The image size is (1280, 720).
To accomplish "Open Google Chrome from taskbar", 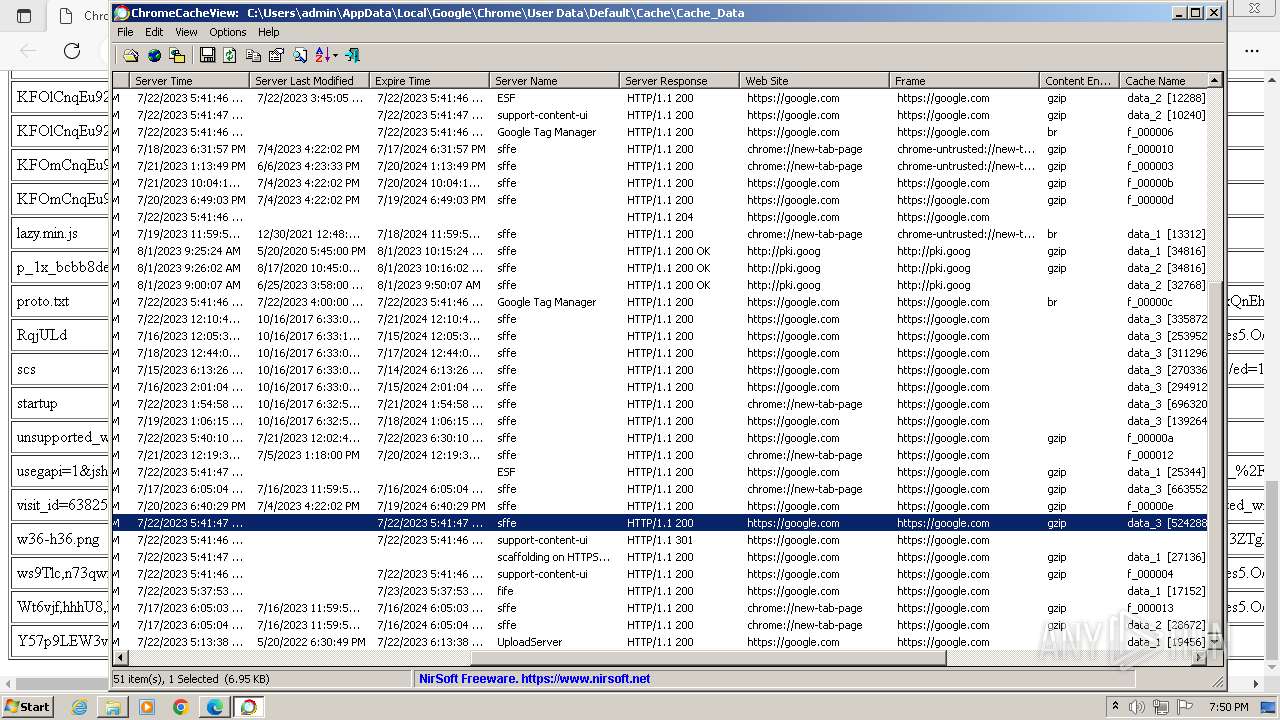I will click(181, 707).
